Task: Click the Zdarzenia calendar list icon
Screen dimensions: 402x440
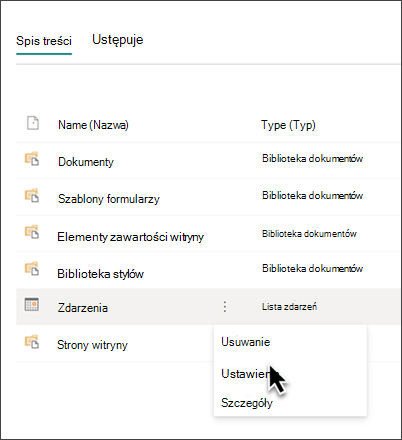Action: [32, 304]
